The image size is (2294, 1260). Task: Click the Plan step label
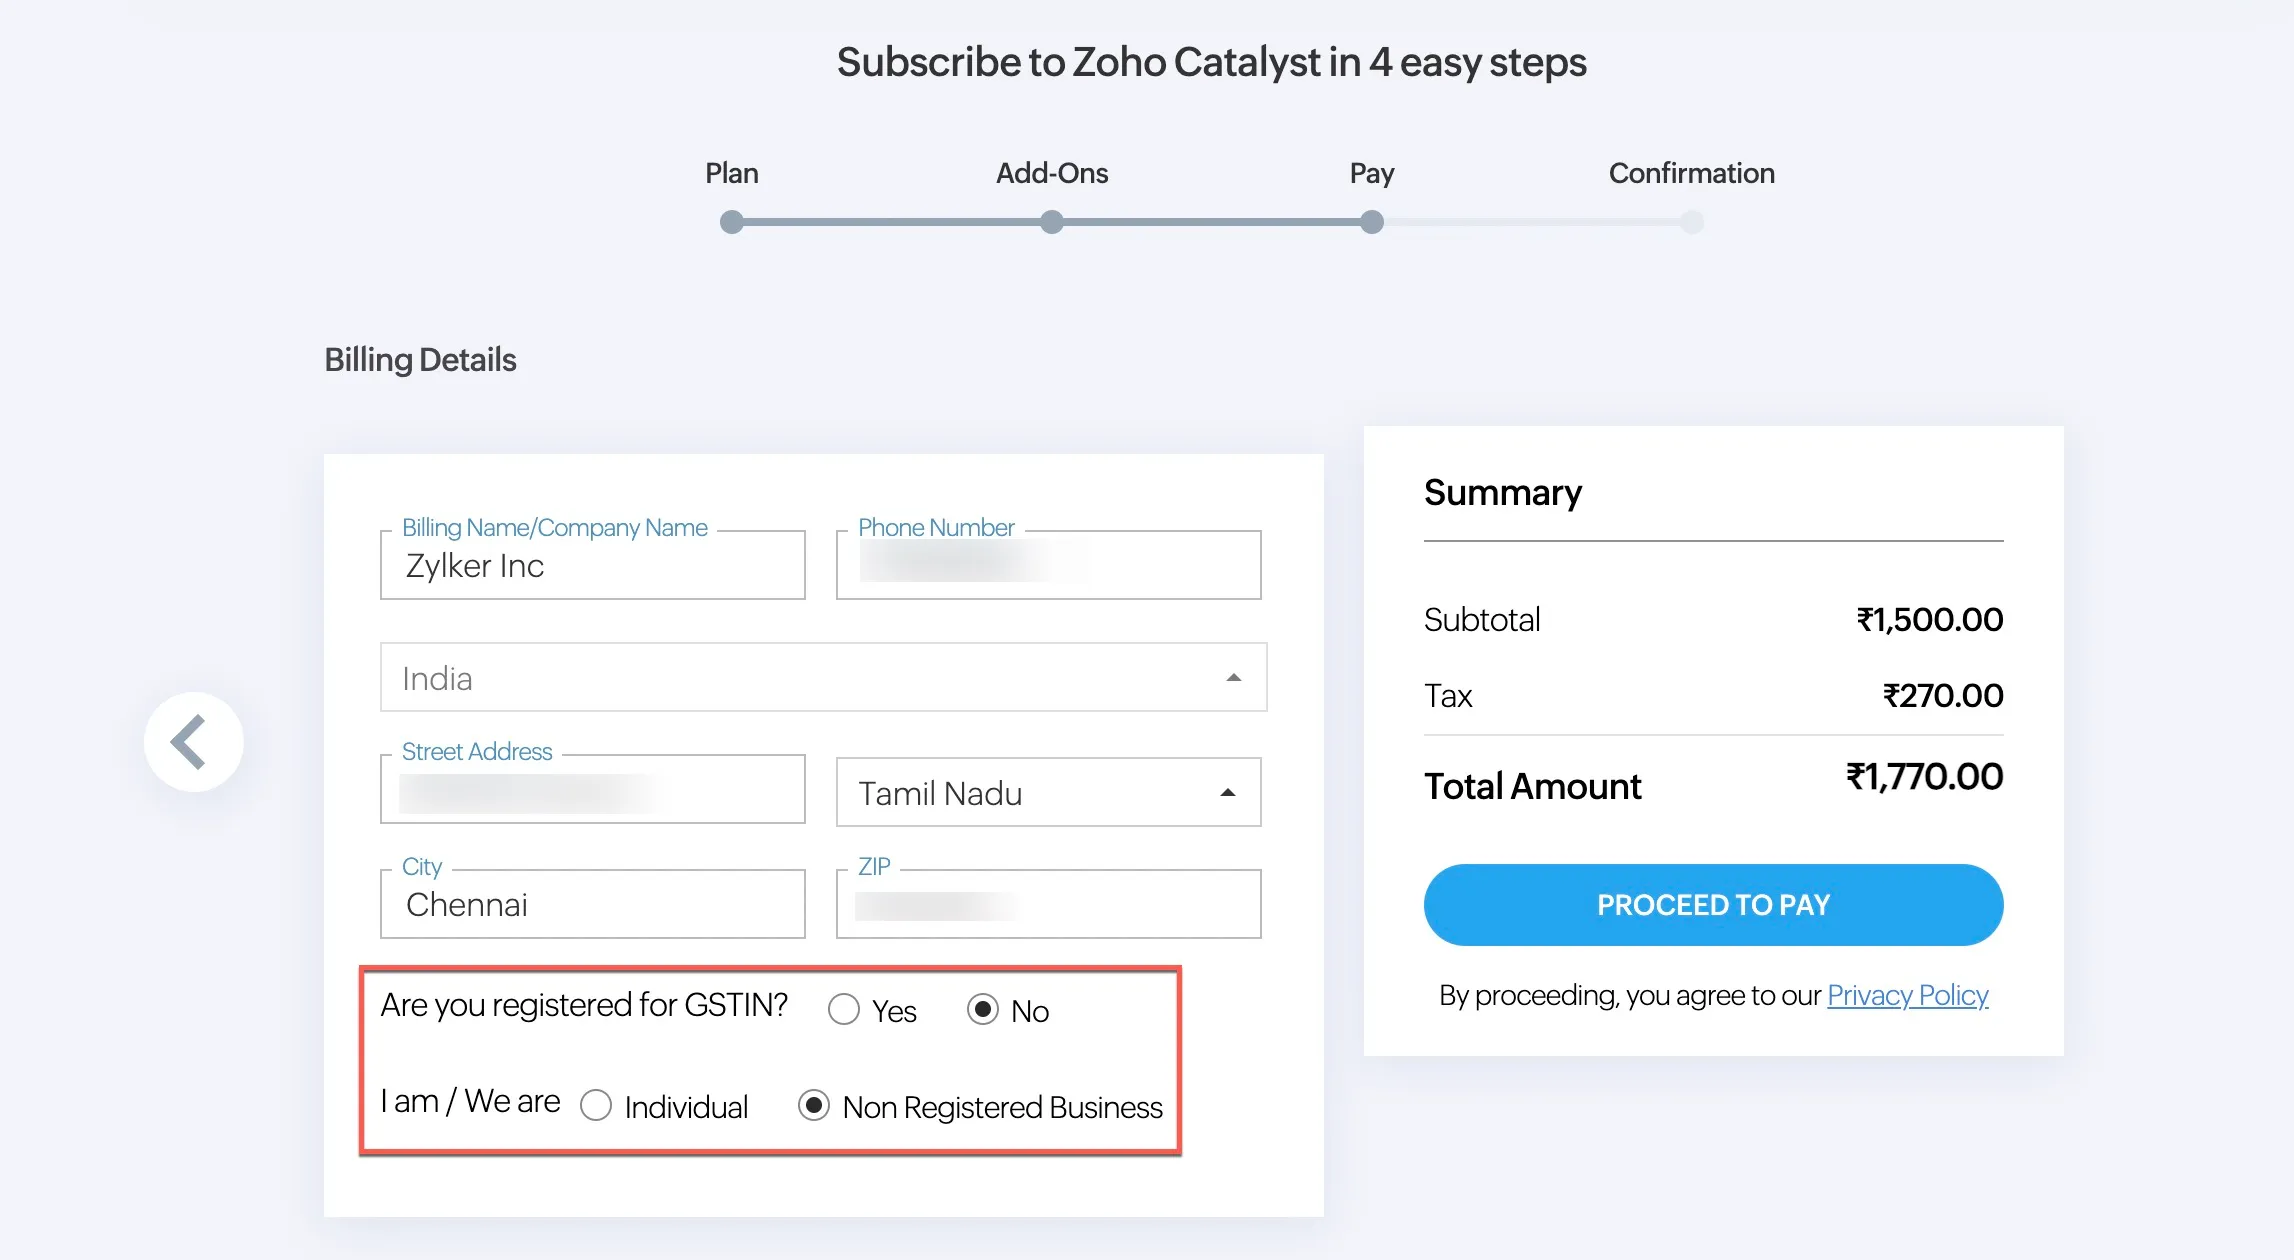[732, 173]
